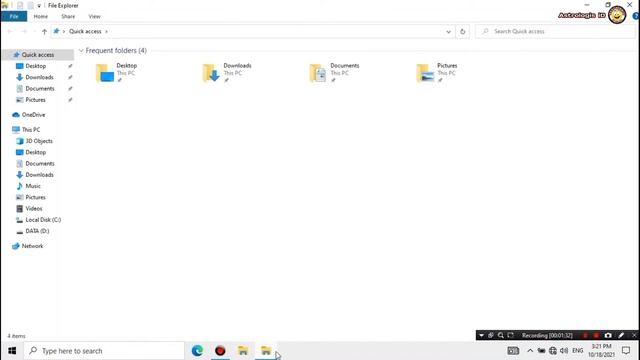Open the View ribbon tab
Screen dimensions: 640x360
(94, 16)
